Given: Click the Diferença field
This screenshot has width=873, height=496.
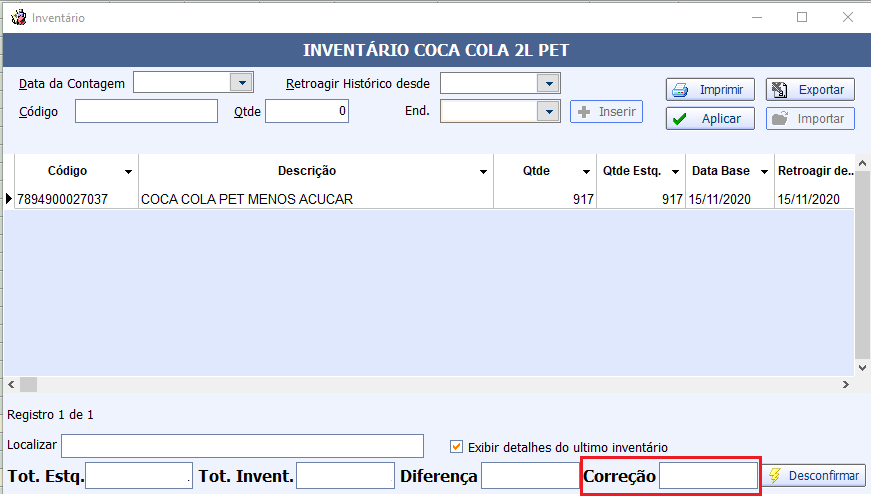Looking at the screenshot, I should coord(530,476).
